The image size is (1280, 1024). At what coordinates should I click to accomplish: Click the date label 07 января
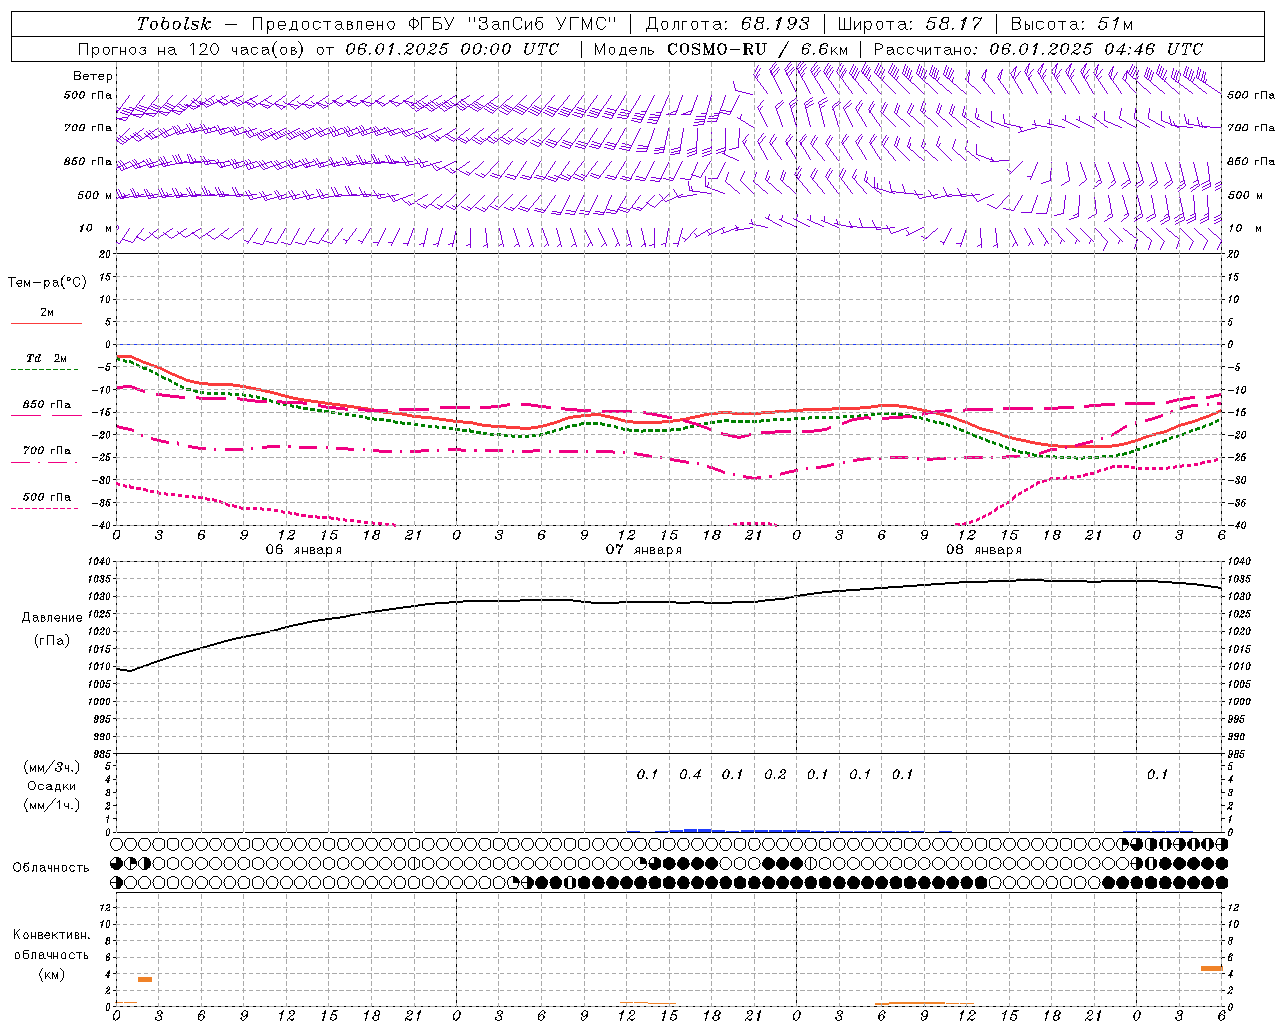pyautogui.click(x=643, y=550)
